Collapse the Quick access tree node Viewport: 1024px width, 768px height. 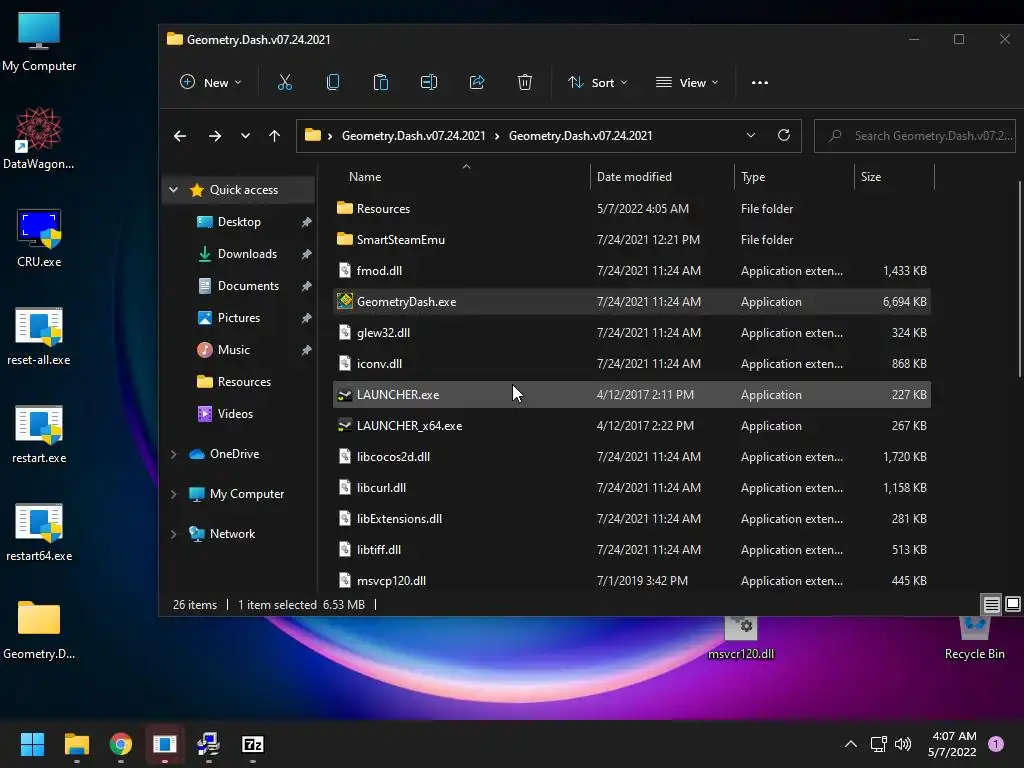coord(173,189)
